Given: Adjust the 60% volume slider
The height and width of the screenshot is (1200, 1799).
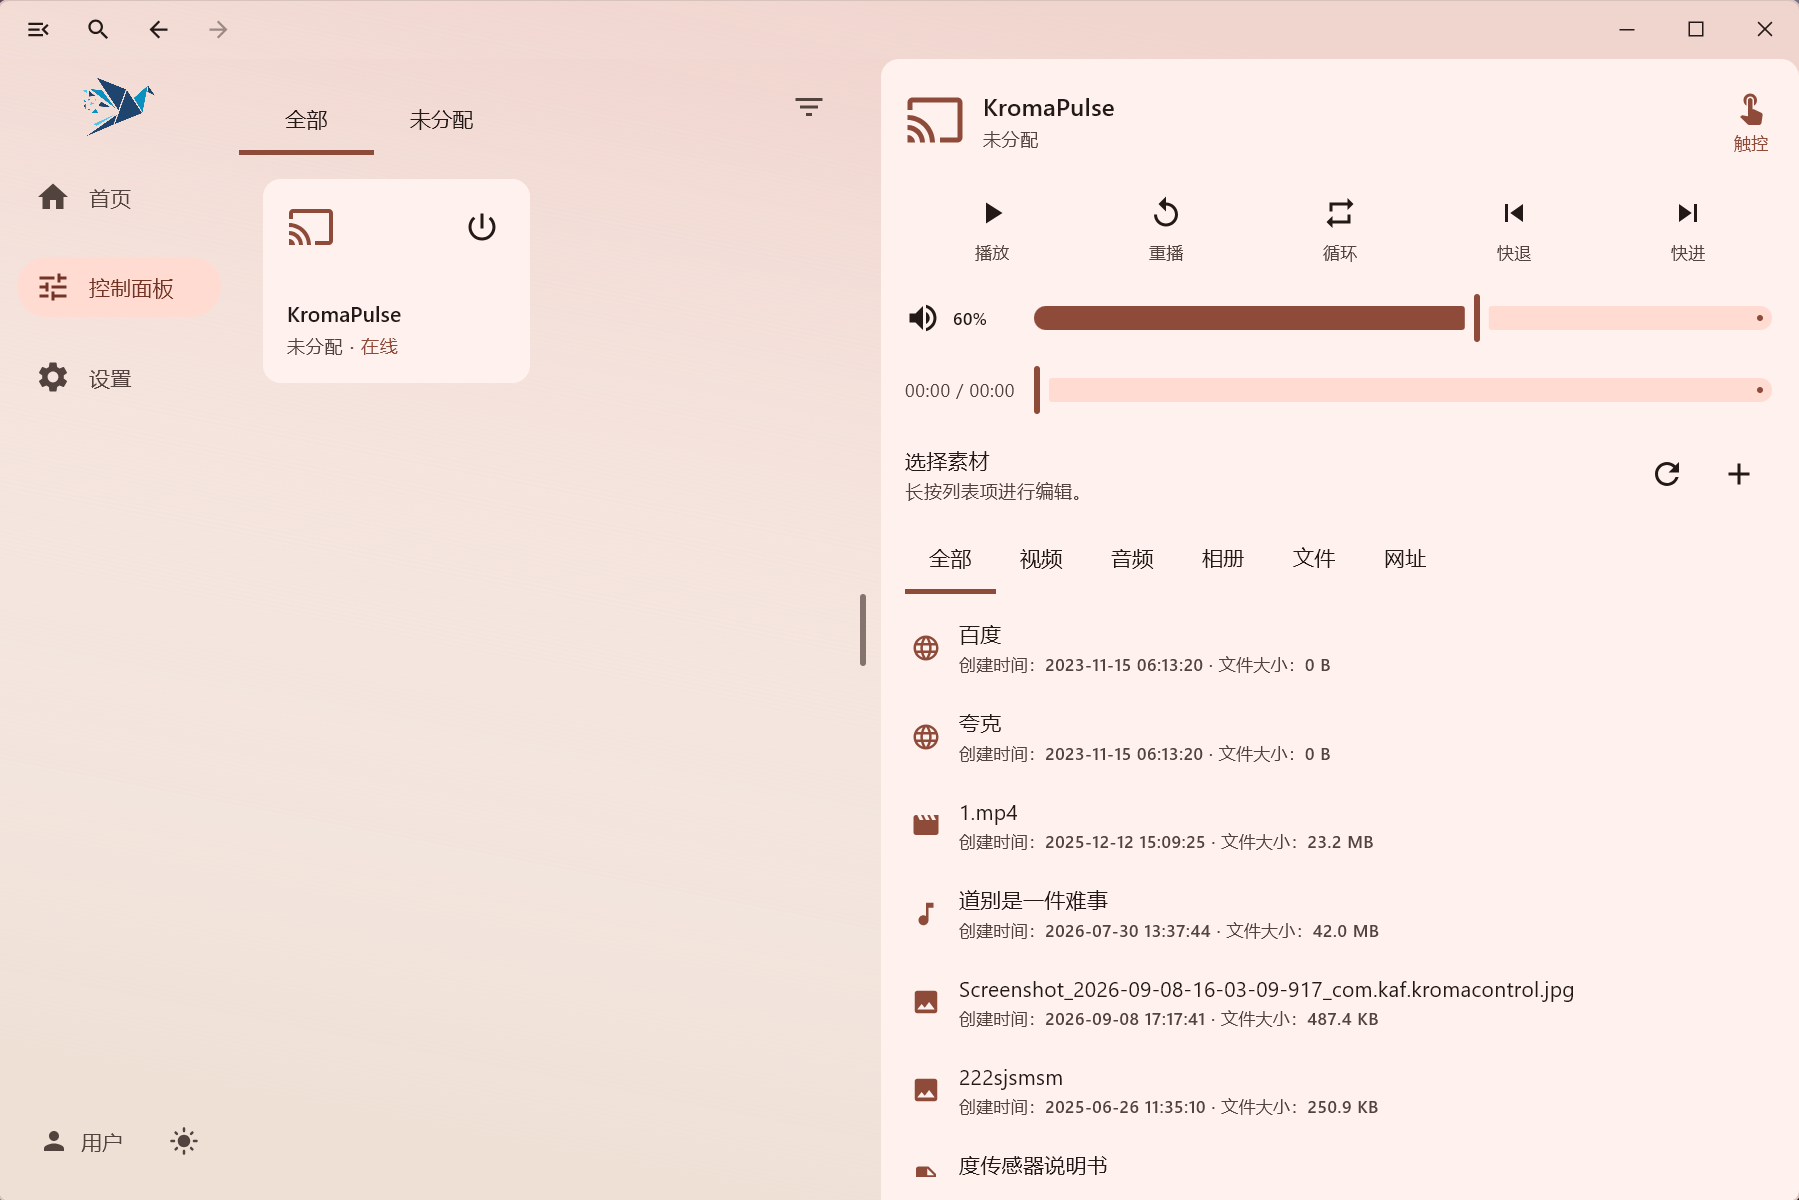Looking at the screenshot, I should [x=1402, y=318].
